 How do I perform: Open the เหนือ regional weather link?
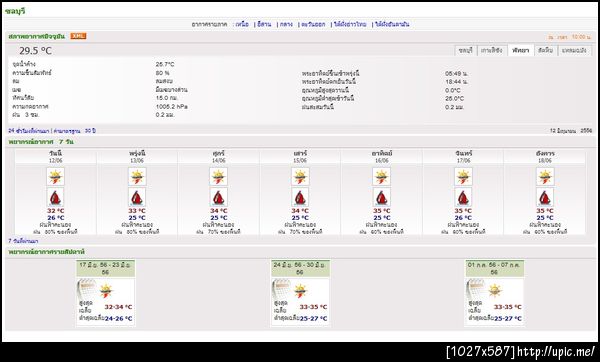(x=242, y=24)
